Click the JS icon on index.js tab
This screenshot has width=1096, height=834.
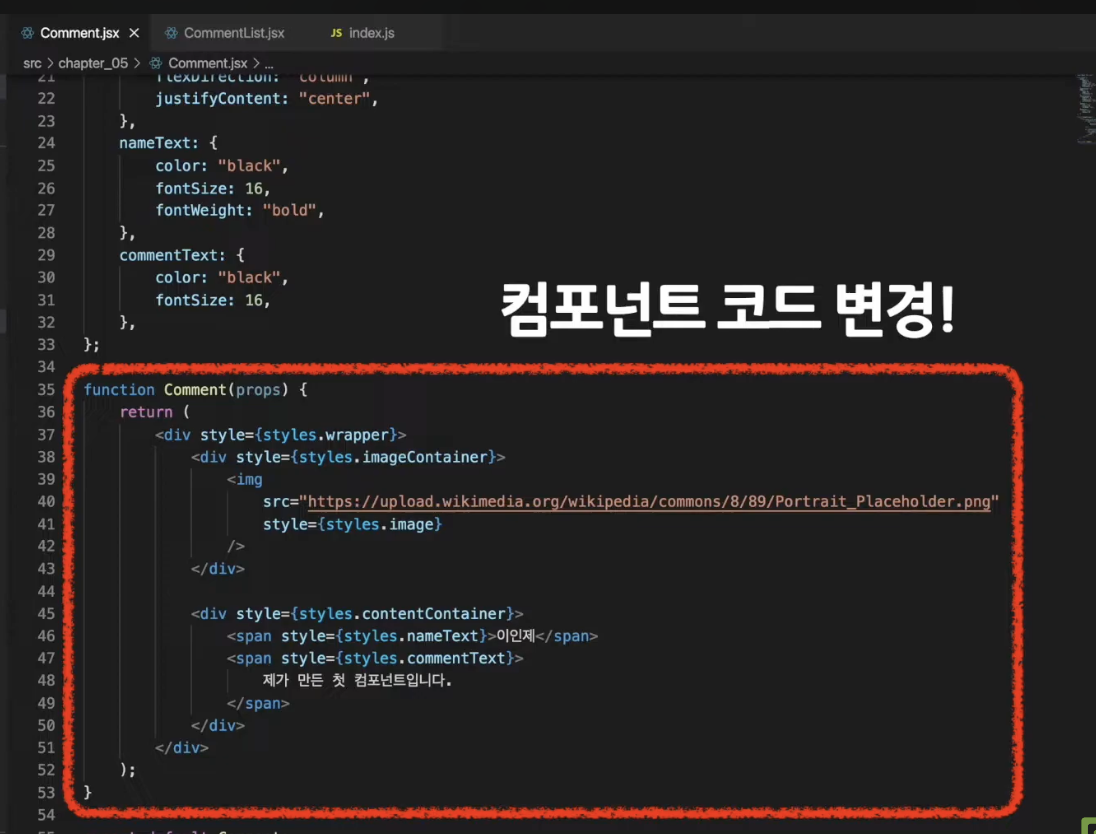tap(336, 33)
